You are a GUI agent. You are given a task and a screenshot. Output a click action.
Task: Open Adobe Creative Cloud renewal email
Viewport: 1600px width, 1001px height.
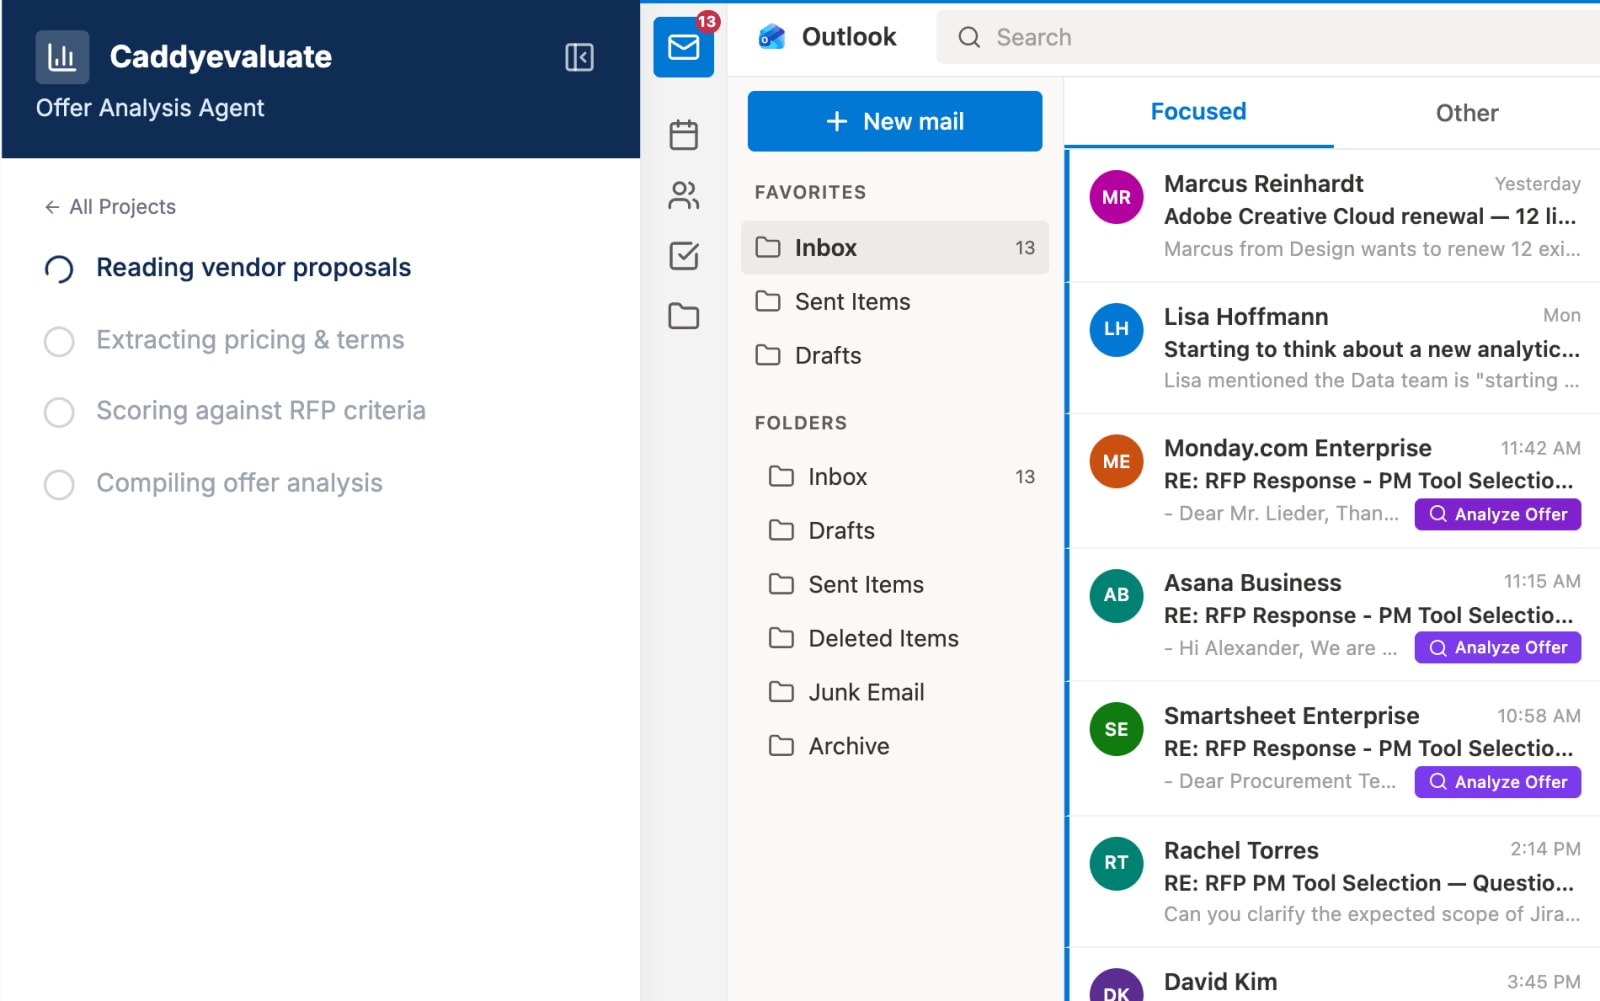coord(1334,216)
